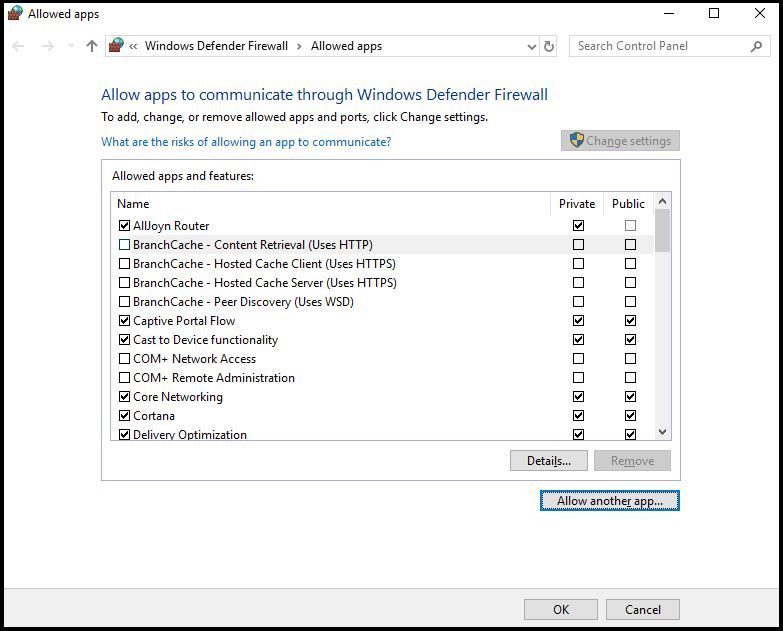
Task: Toggle Public checkbox for Captive Portal Flow
Action: click(x=630, y=320)
